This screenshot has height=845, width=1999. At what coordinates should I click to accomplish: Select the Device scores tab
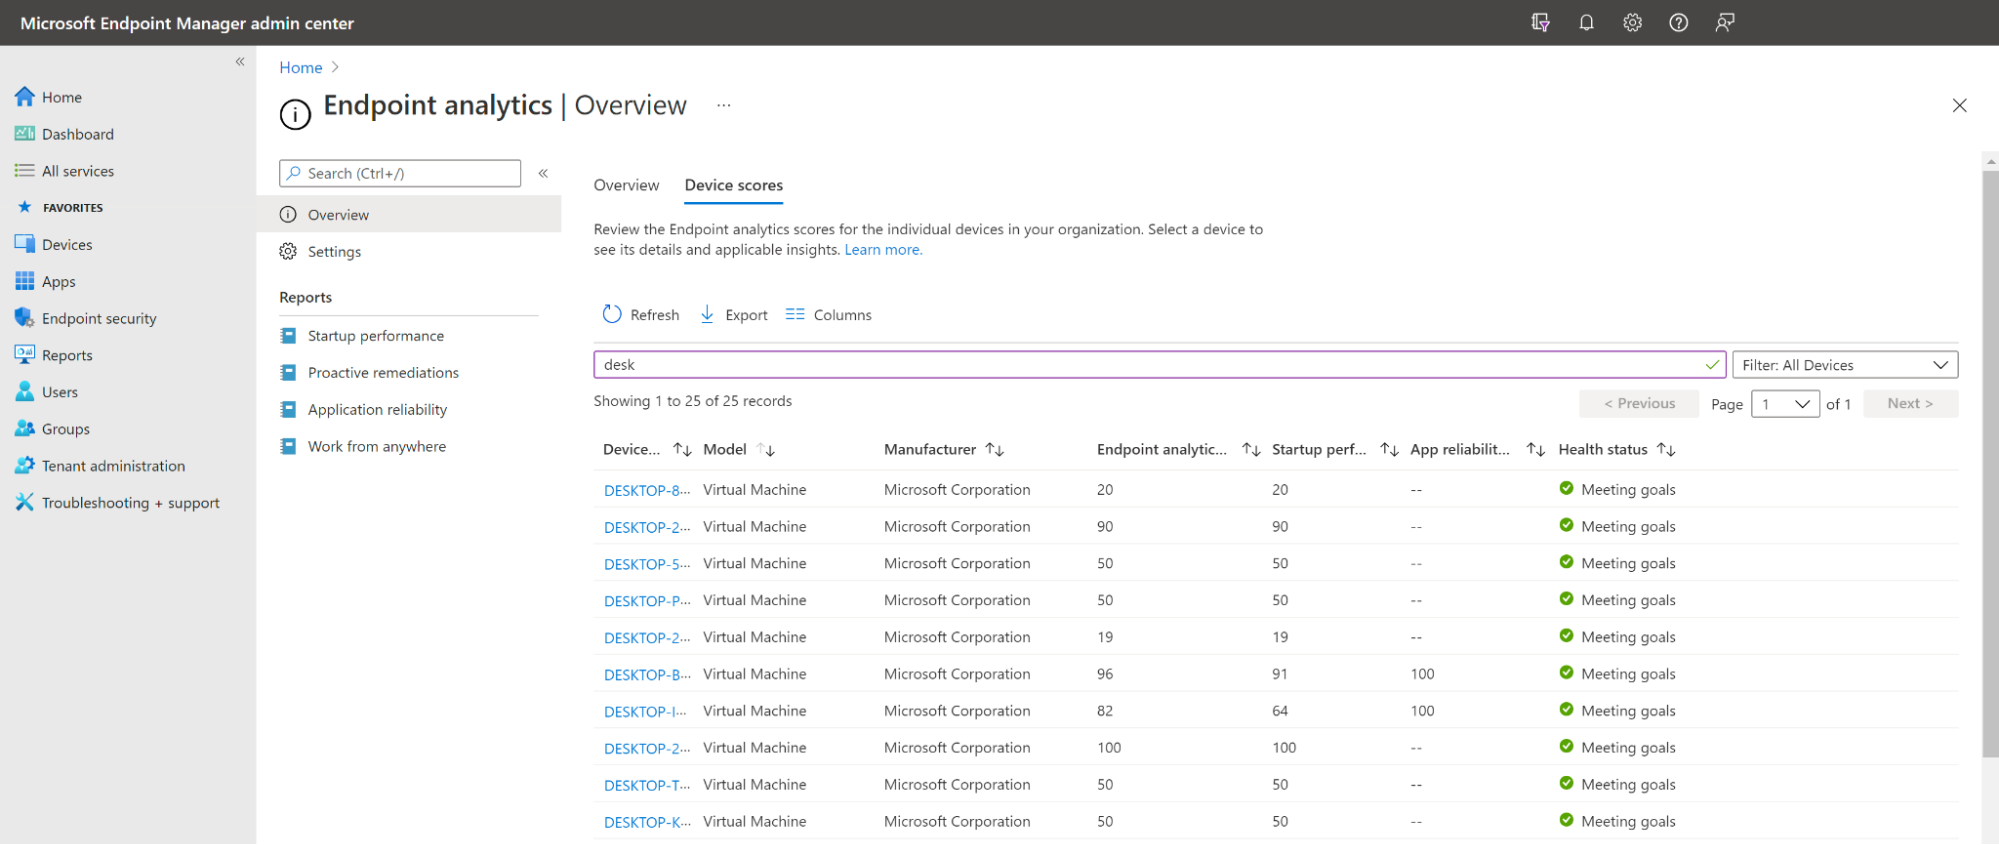pyautogui.click(x=734, y=185)
